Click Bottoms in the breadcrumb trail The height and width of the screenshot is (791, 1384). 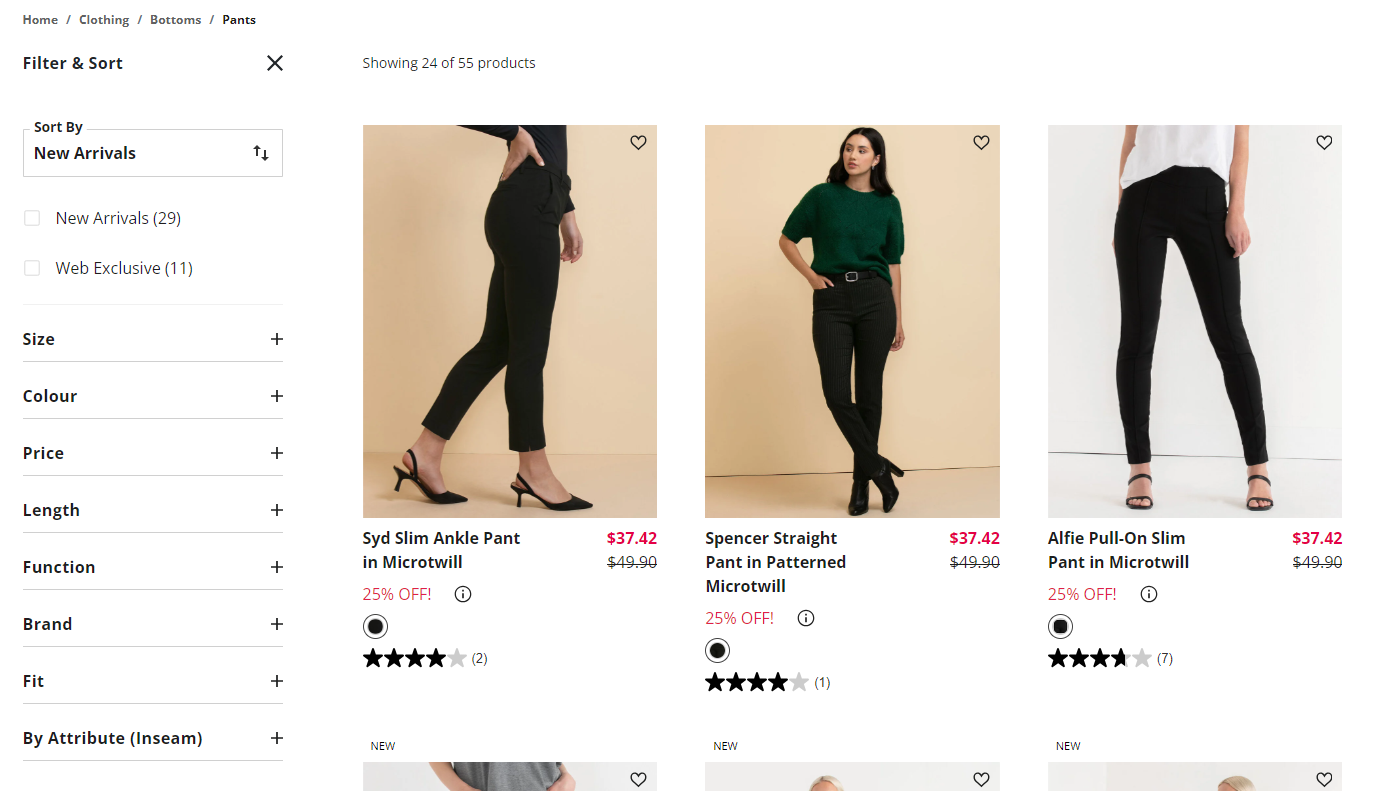click(x=175, y=19)
